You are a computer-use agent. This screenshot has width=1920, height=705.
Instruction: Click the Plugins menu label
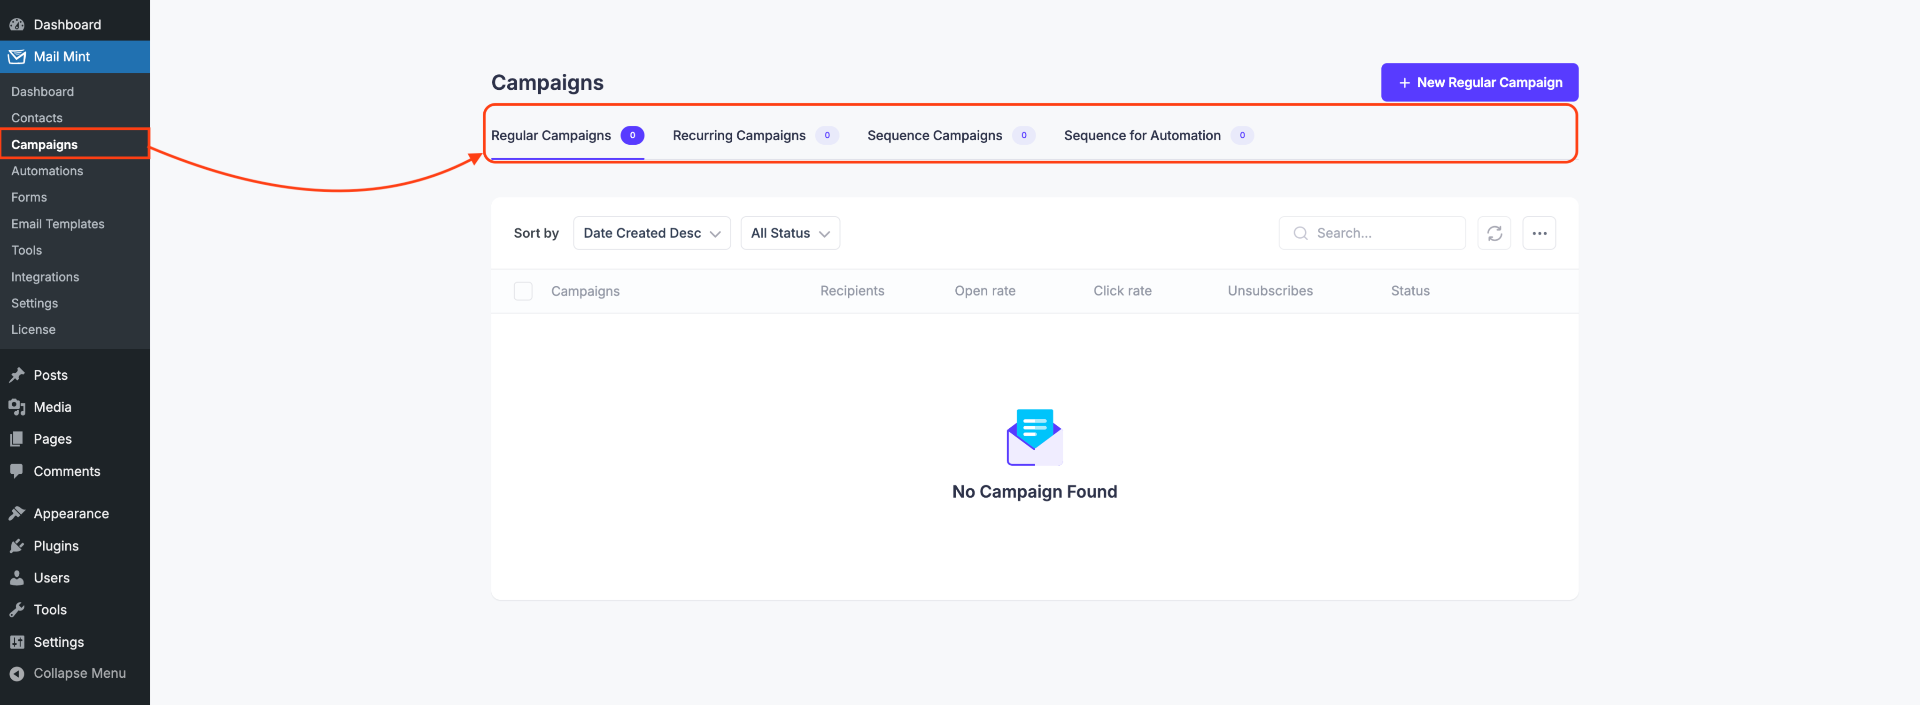click(56, 546)
